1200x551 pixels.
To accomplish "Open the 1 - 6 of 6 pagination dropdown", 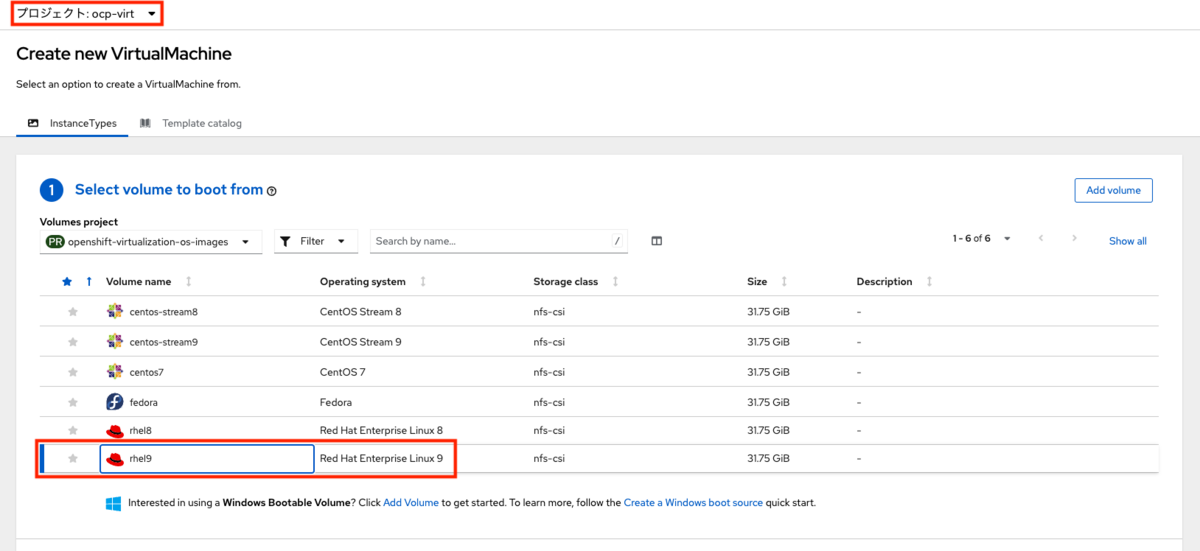I will coord(981,239).
